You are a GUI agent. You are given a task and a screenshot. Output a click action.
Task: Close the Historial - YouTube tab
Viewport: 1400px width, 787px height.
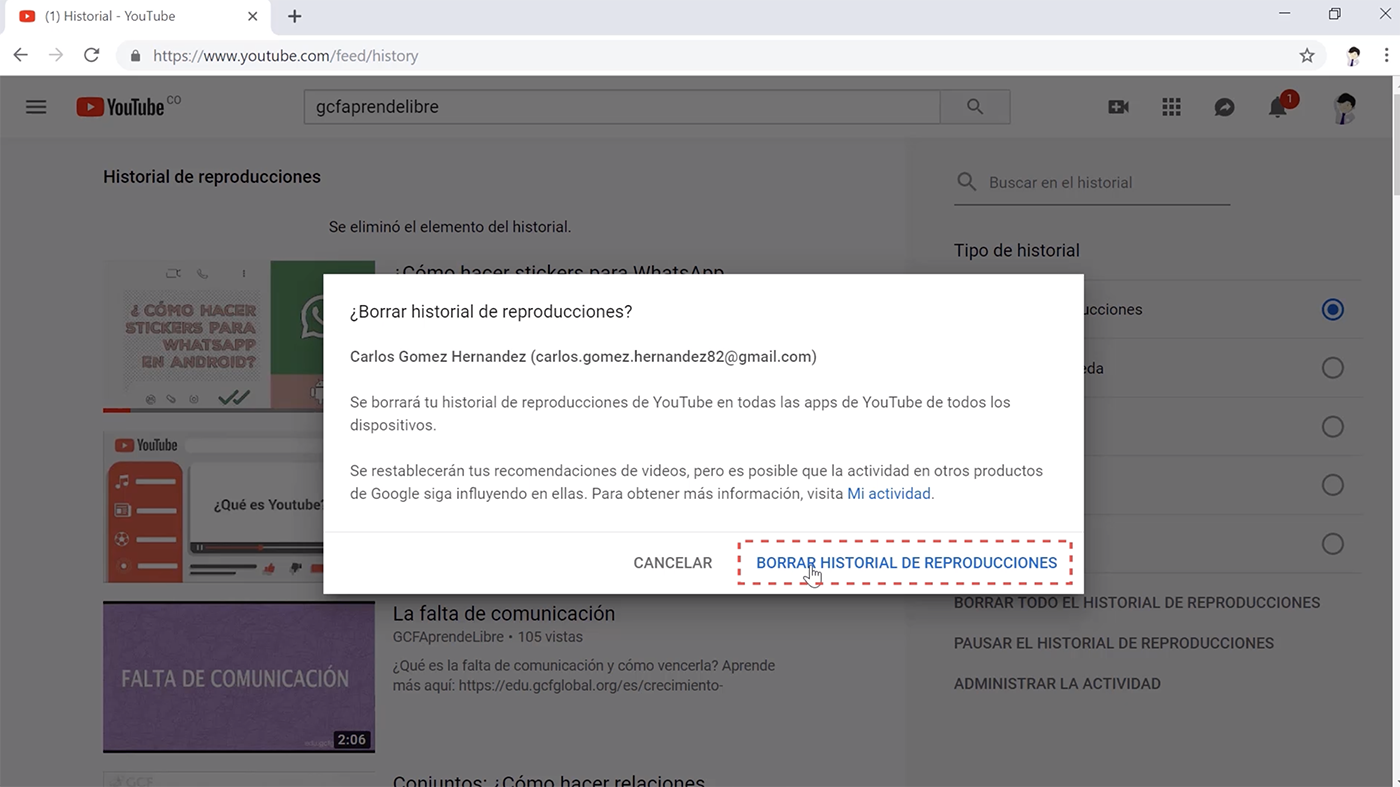pos(253,16)
